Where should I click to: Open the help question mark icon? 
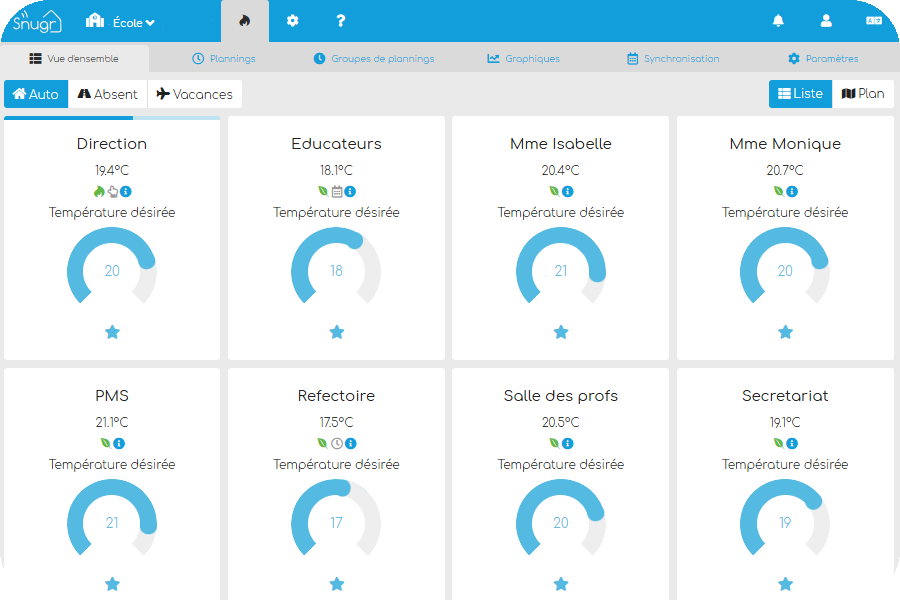340,21
